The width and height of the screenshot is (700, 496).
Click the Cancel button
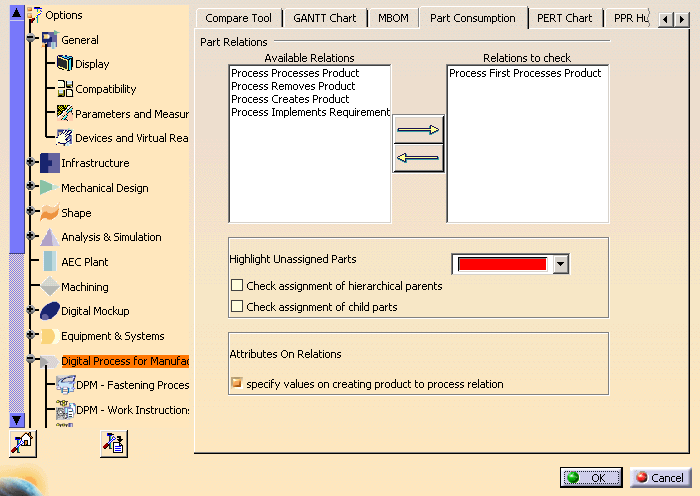pos(659,478)
